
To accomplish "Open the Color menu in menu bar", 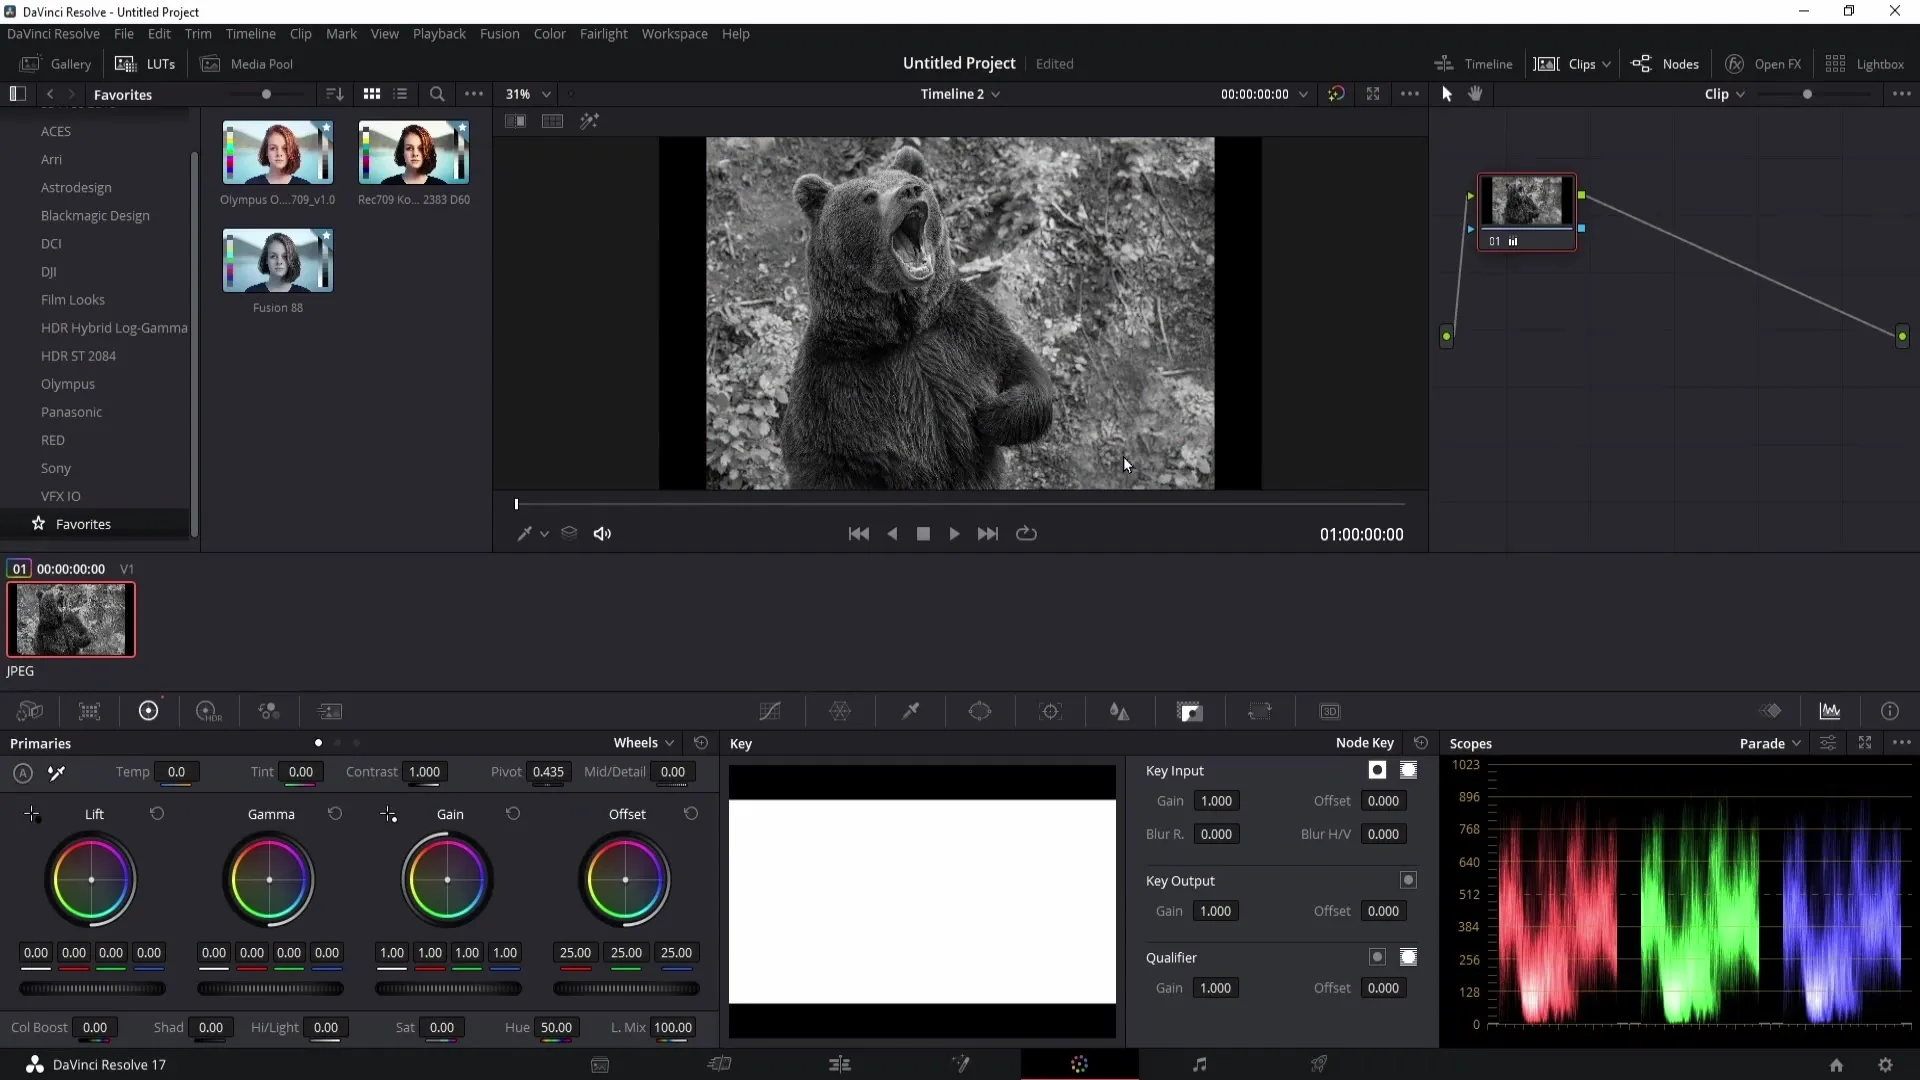I will click(549, 33).
